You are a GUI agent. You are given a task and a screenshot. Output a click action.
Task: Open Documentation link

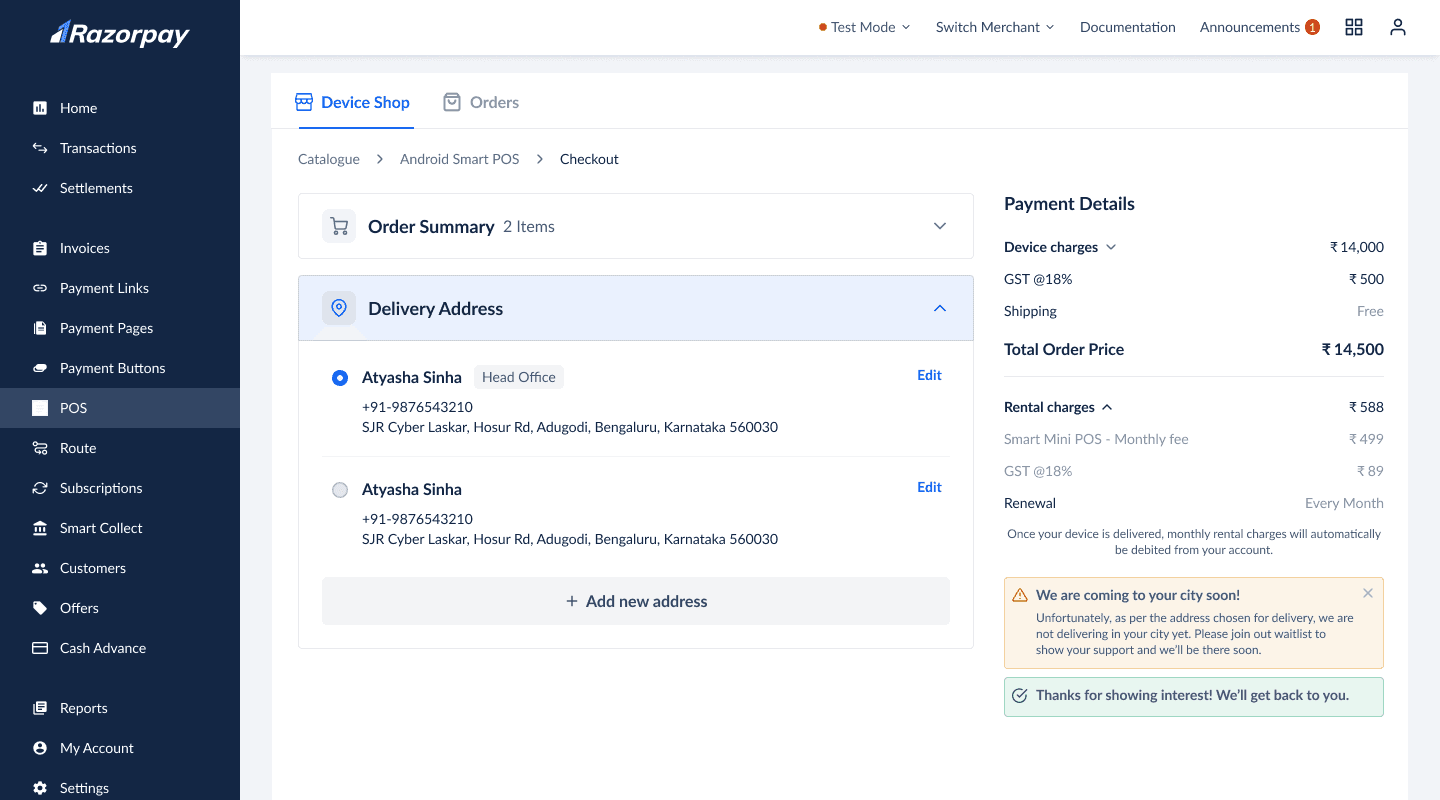coord(1128,27)
